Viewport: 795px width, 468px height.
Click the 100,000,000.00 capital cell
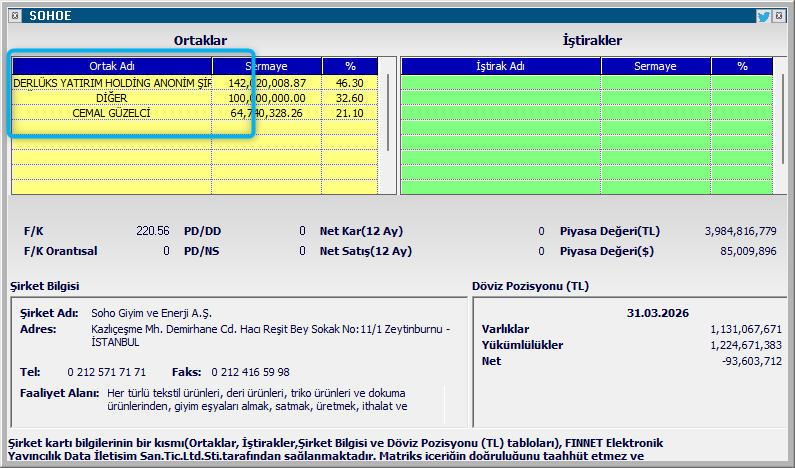point(267,98)
